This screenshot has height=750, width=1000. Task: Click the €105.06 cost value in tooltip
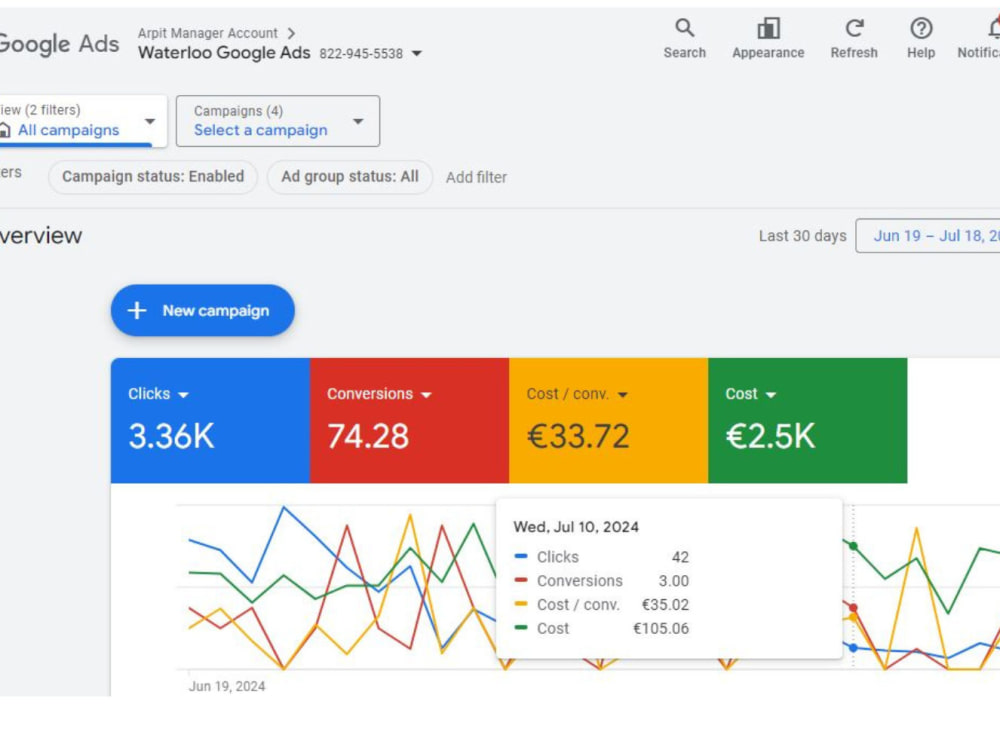(661, 629)
